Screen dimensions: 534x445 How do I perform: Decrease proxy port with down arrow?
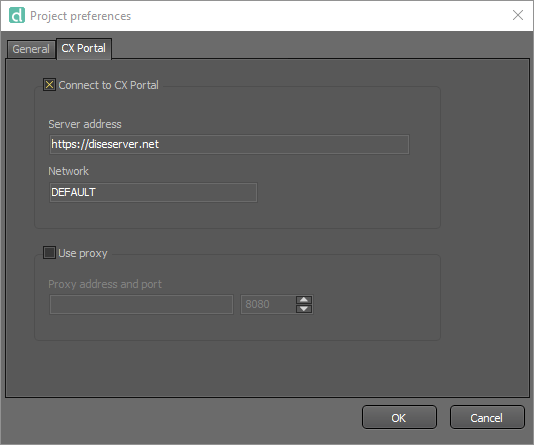click(x=304, y=309)
